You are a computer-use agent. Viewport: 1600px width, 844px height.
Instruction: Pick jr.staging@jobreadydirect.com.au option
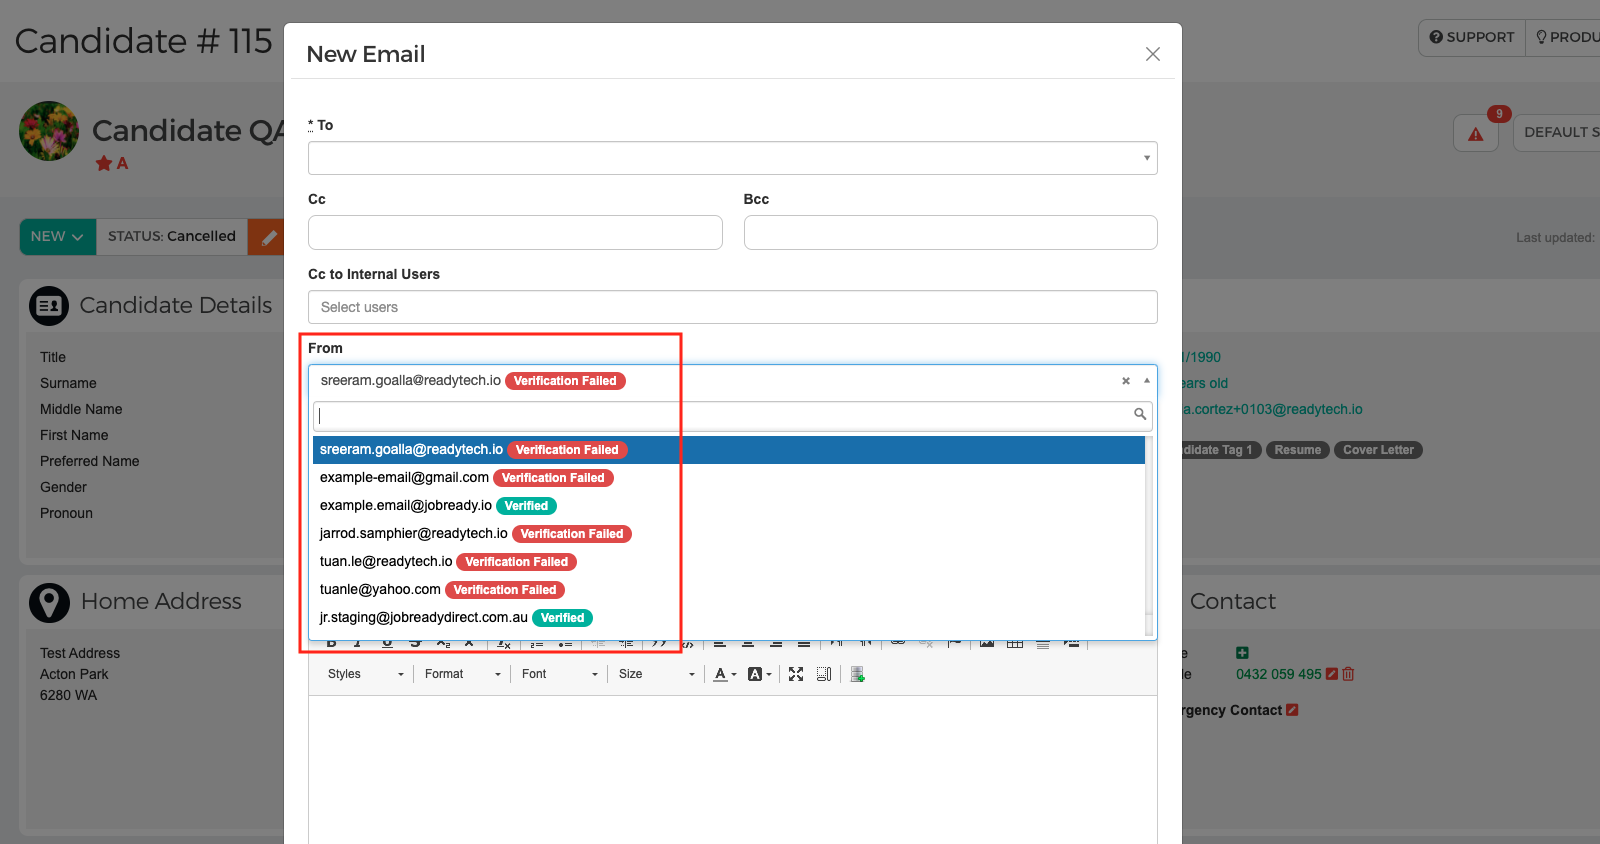coord(729,618)
